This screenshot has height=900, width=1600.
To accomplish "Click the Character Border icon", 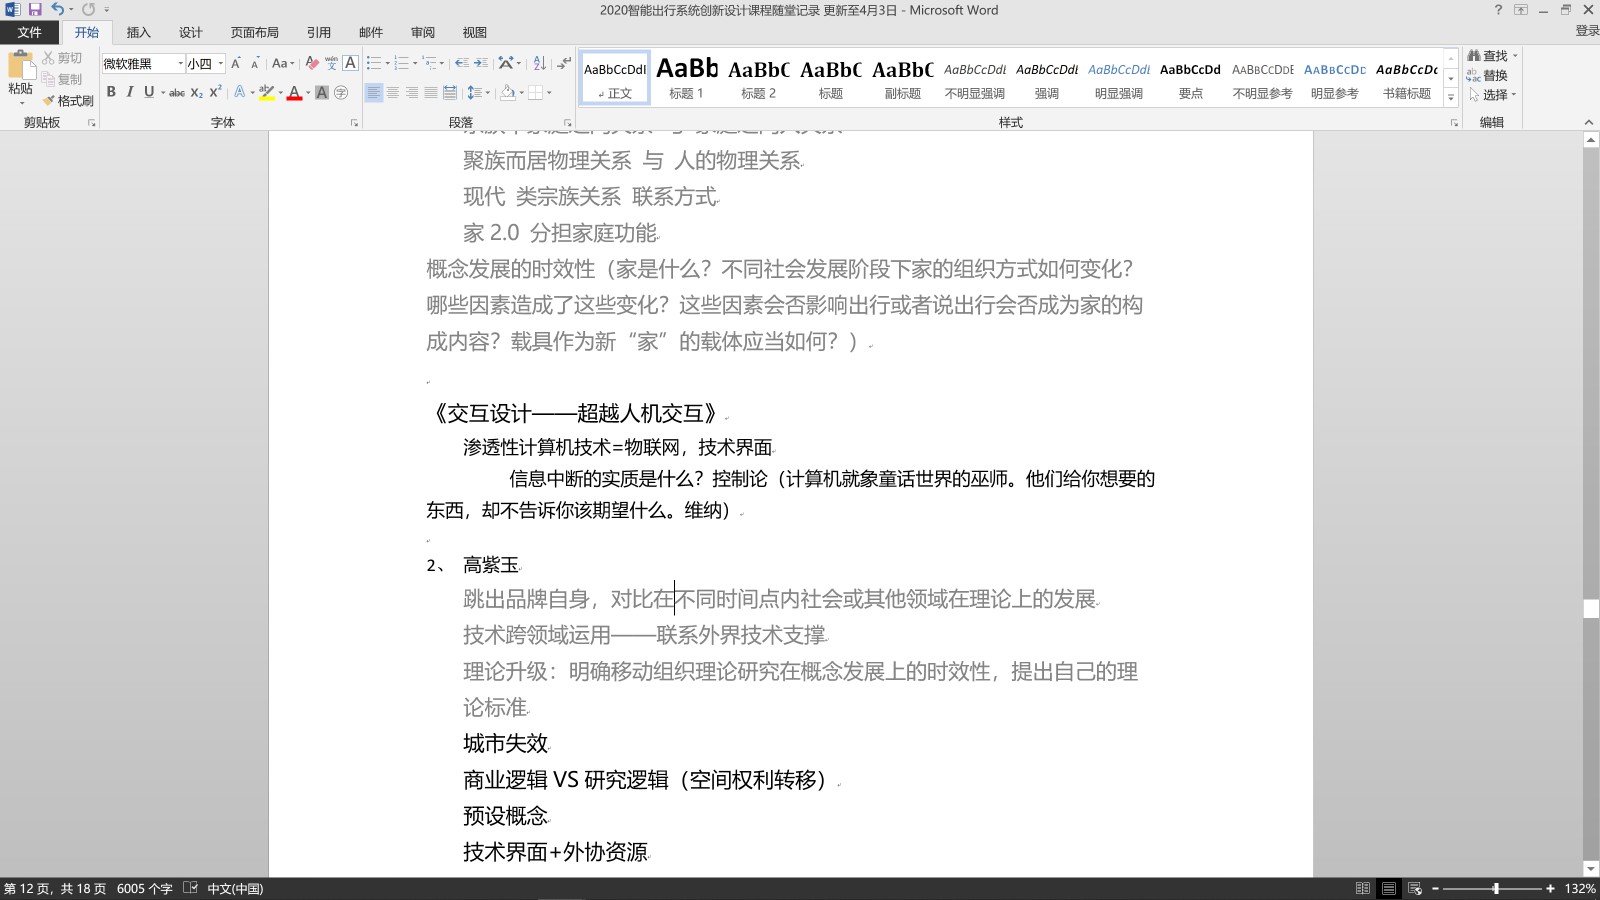I will 350,63.
